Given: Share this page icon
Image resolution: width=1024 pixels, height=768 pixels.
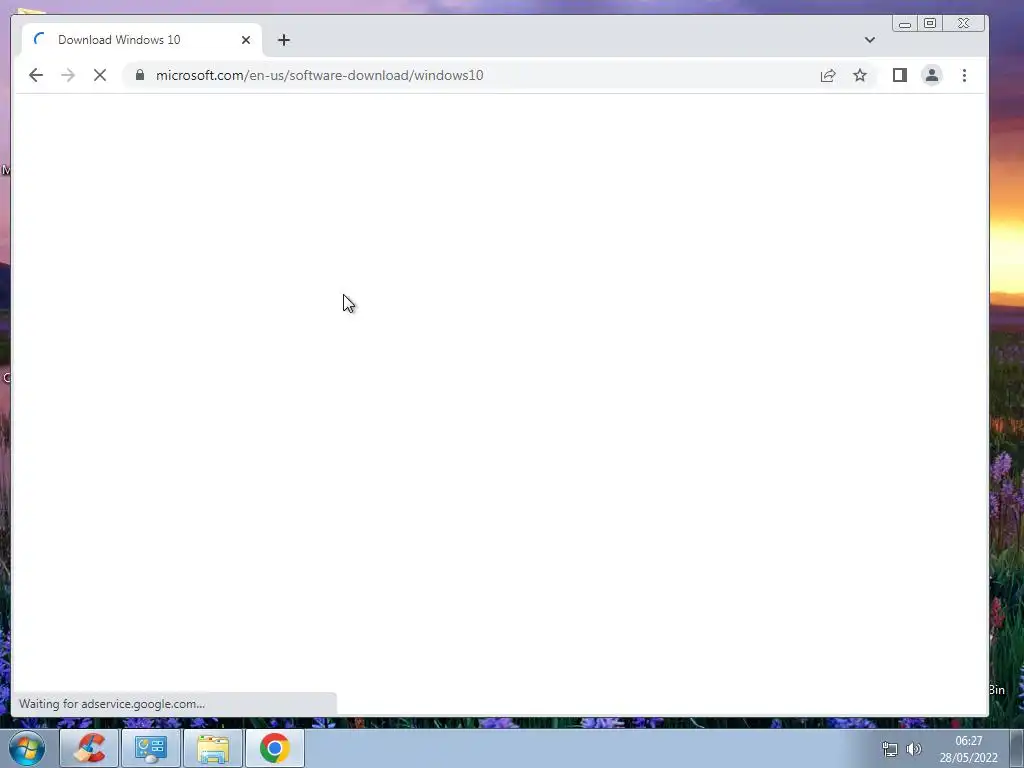Looking at the screenshot, I should [x=828, y=75].
